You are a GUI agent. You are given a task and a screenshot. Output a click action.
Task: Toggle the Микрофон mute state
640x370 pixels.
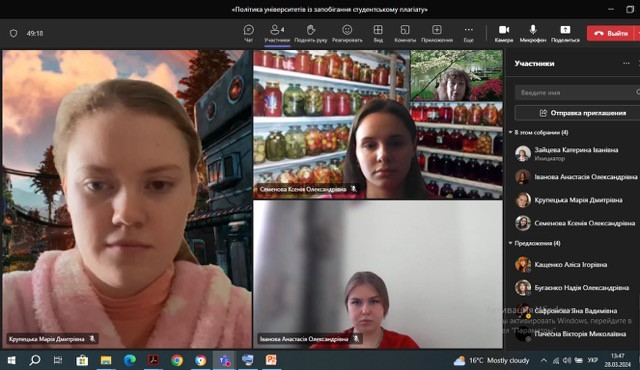tap(533, 33)
